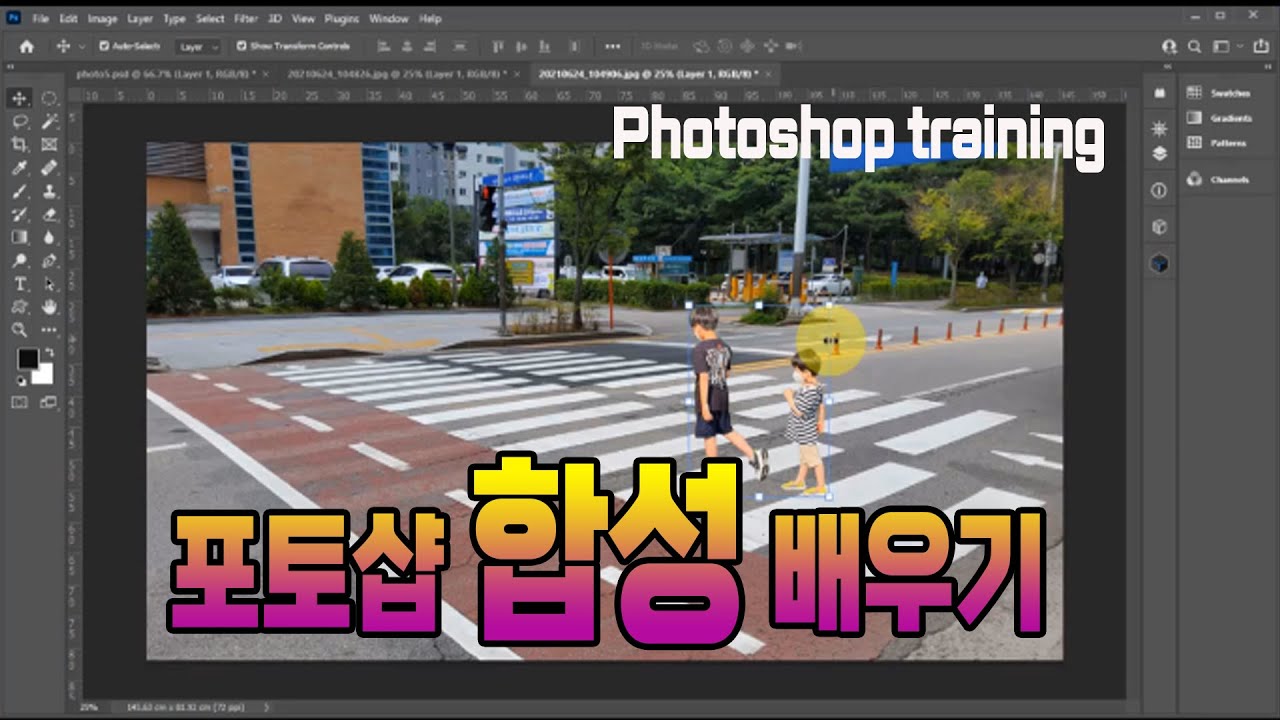Close the photo5.psd document tab

tap(267, 73)
